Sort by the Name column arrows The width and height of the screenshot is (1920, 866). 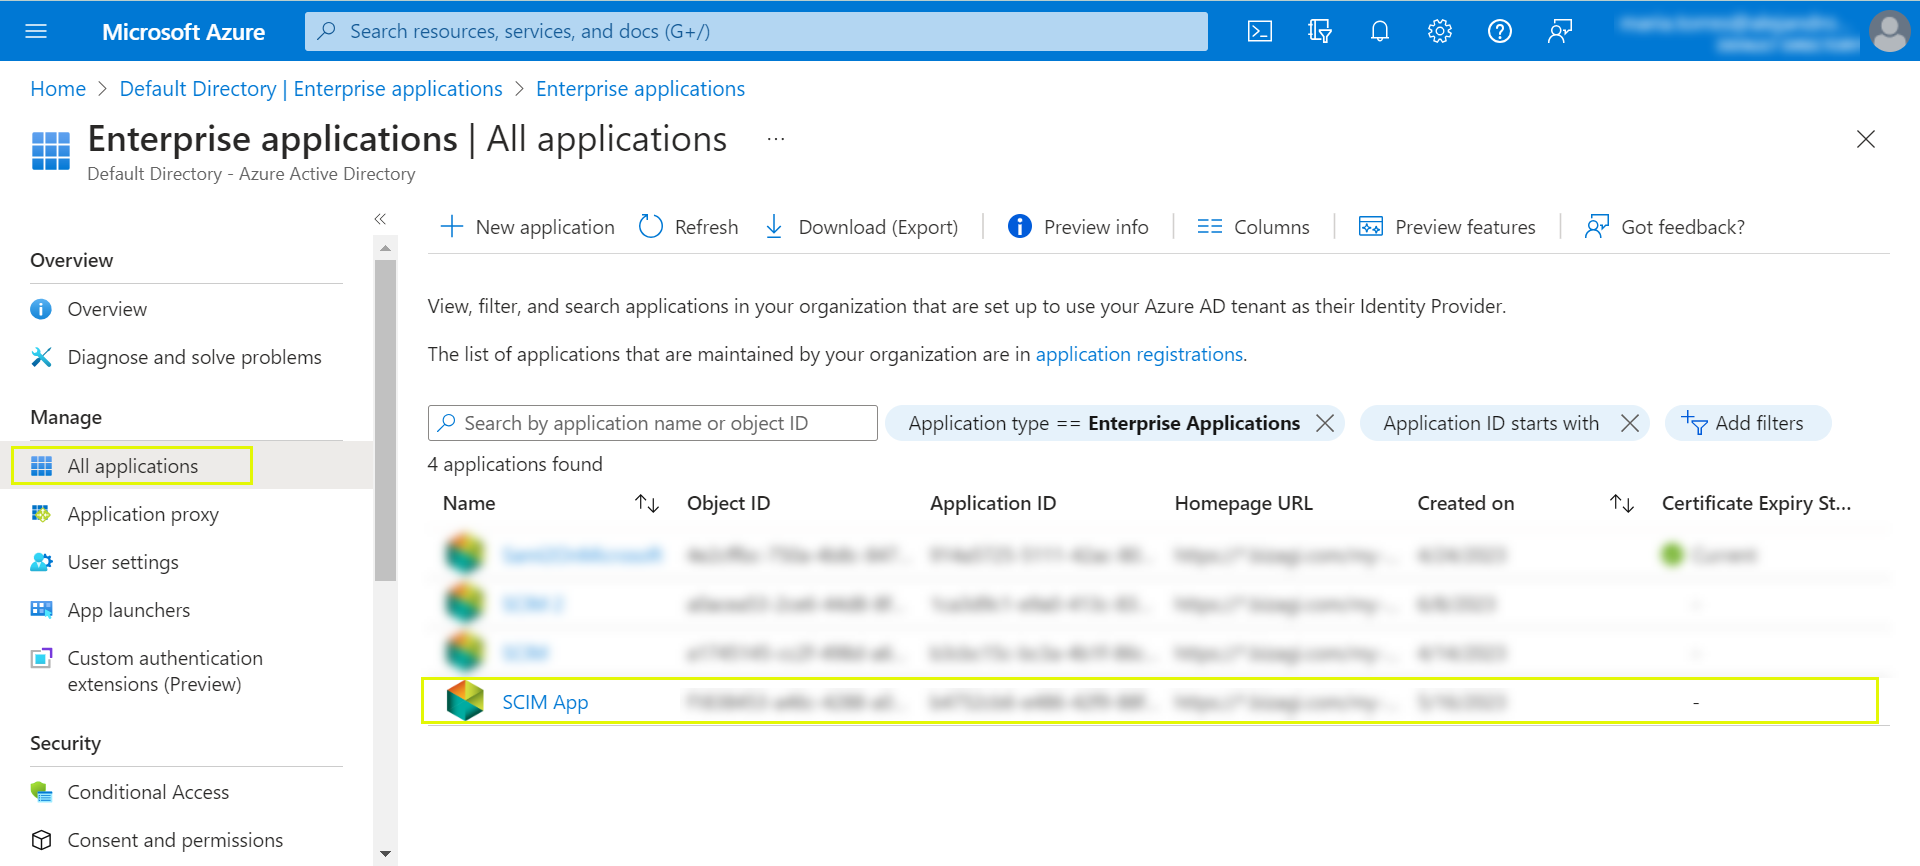pos(647,503)
